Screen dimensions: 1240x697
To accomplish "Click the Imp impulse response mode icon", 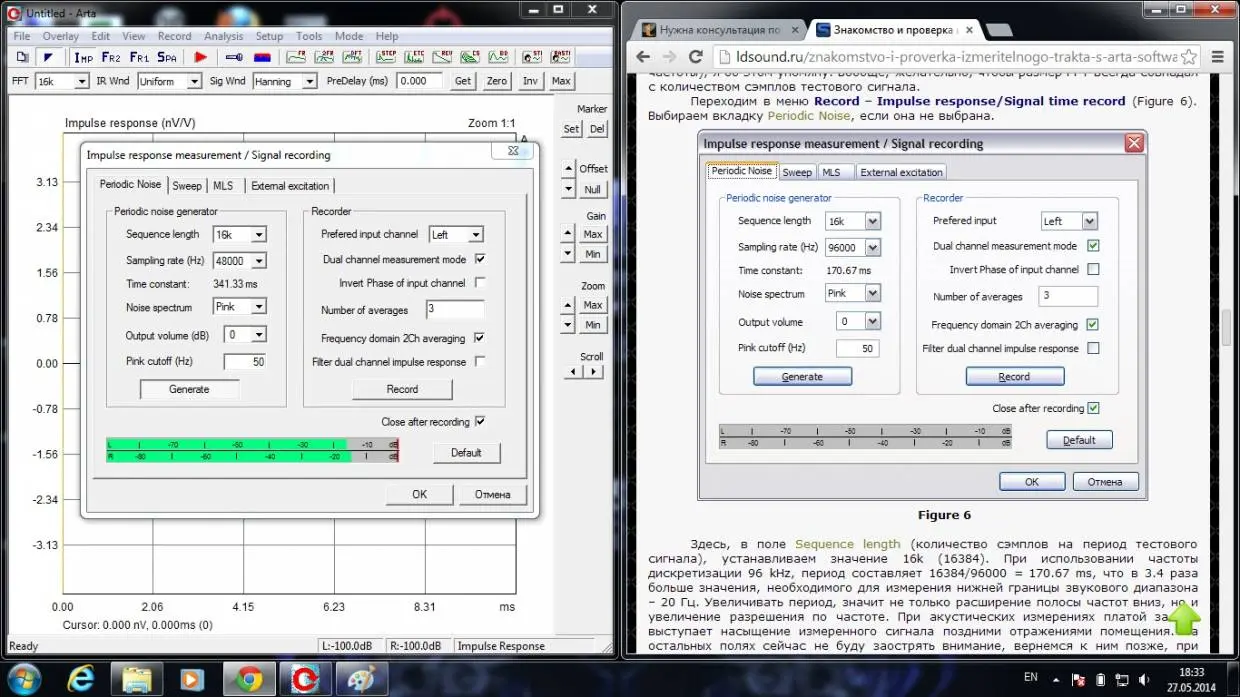I will (84, 57).
